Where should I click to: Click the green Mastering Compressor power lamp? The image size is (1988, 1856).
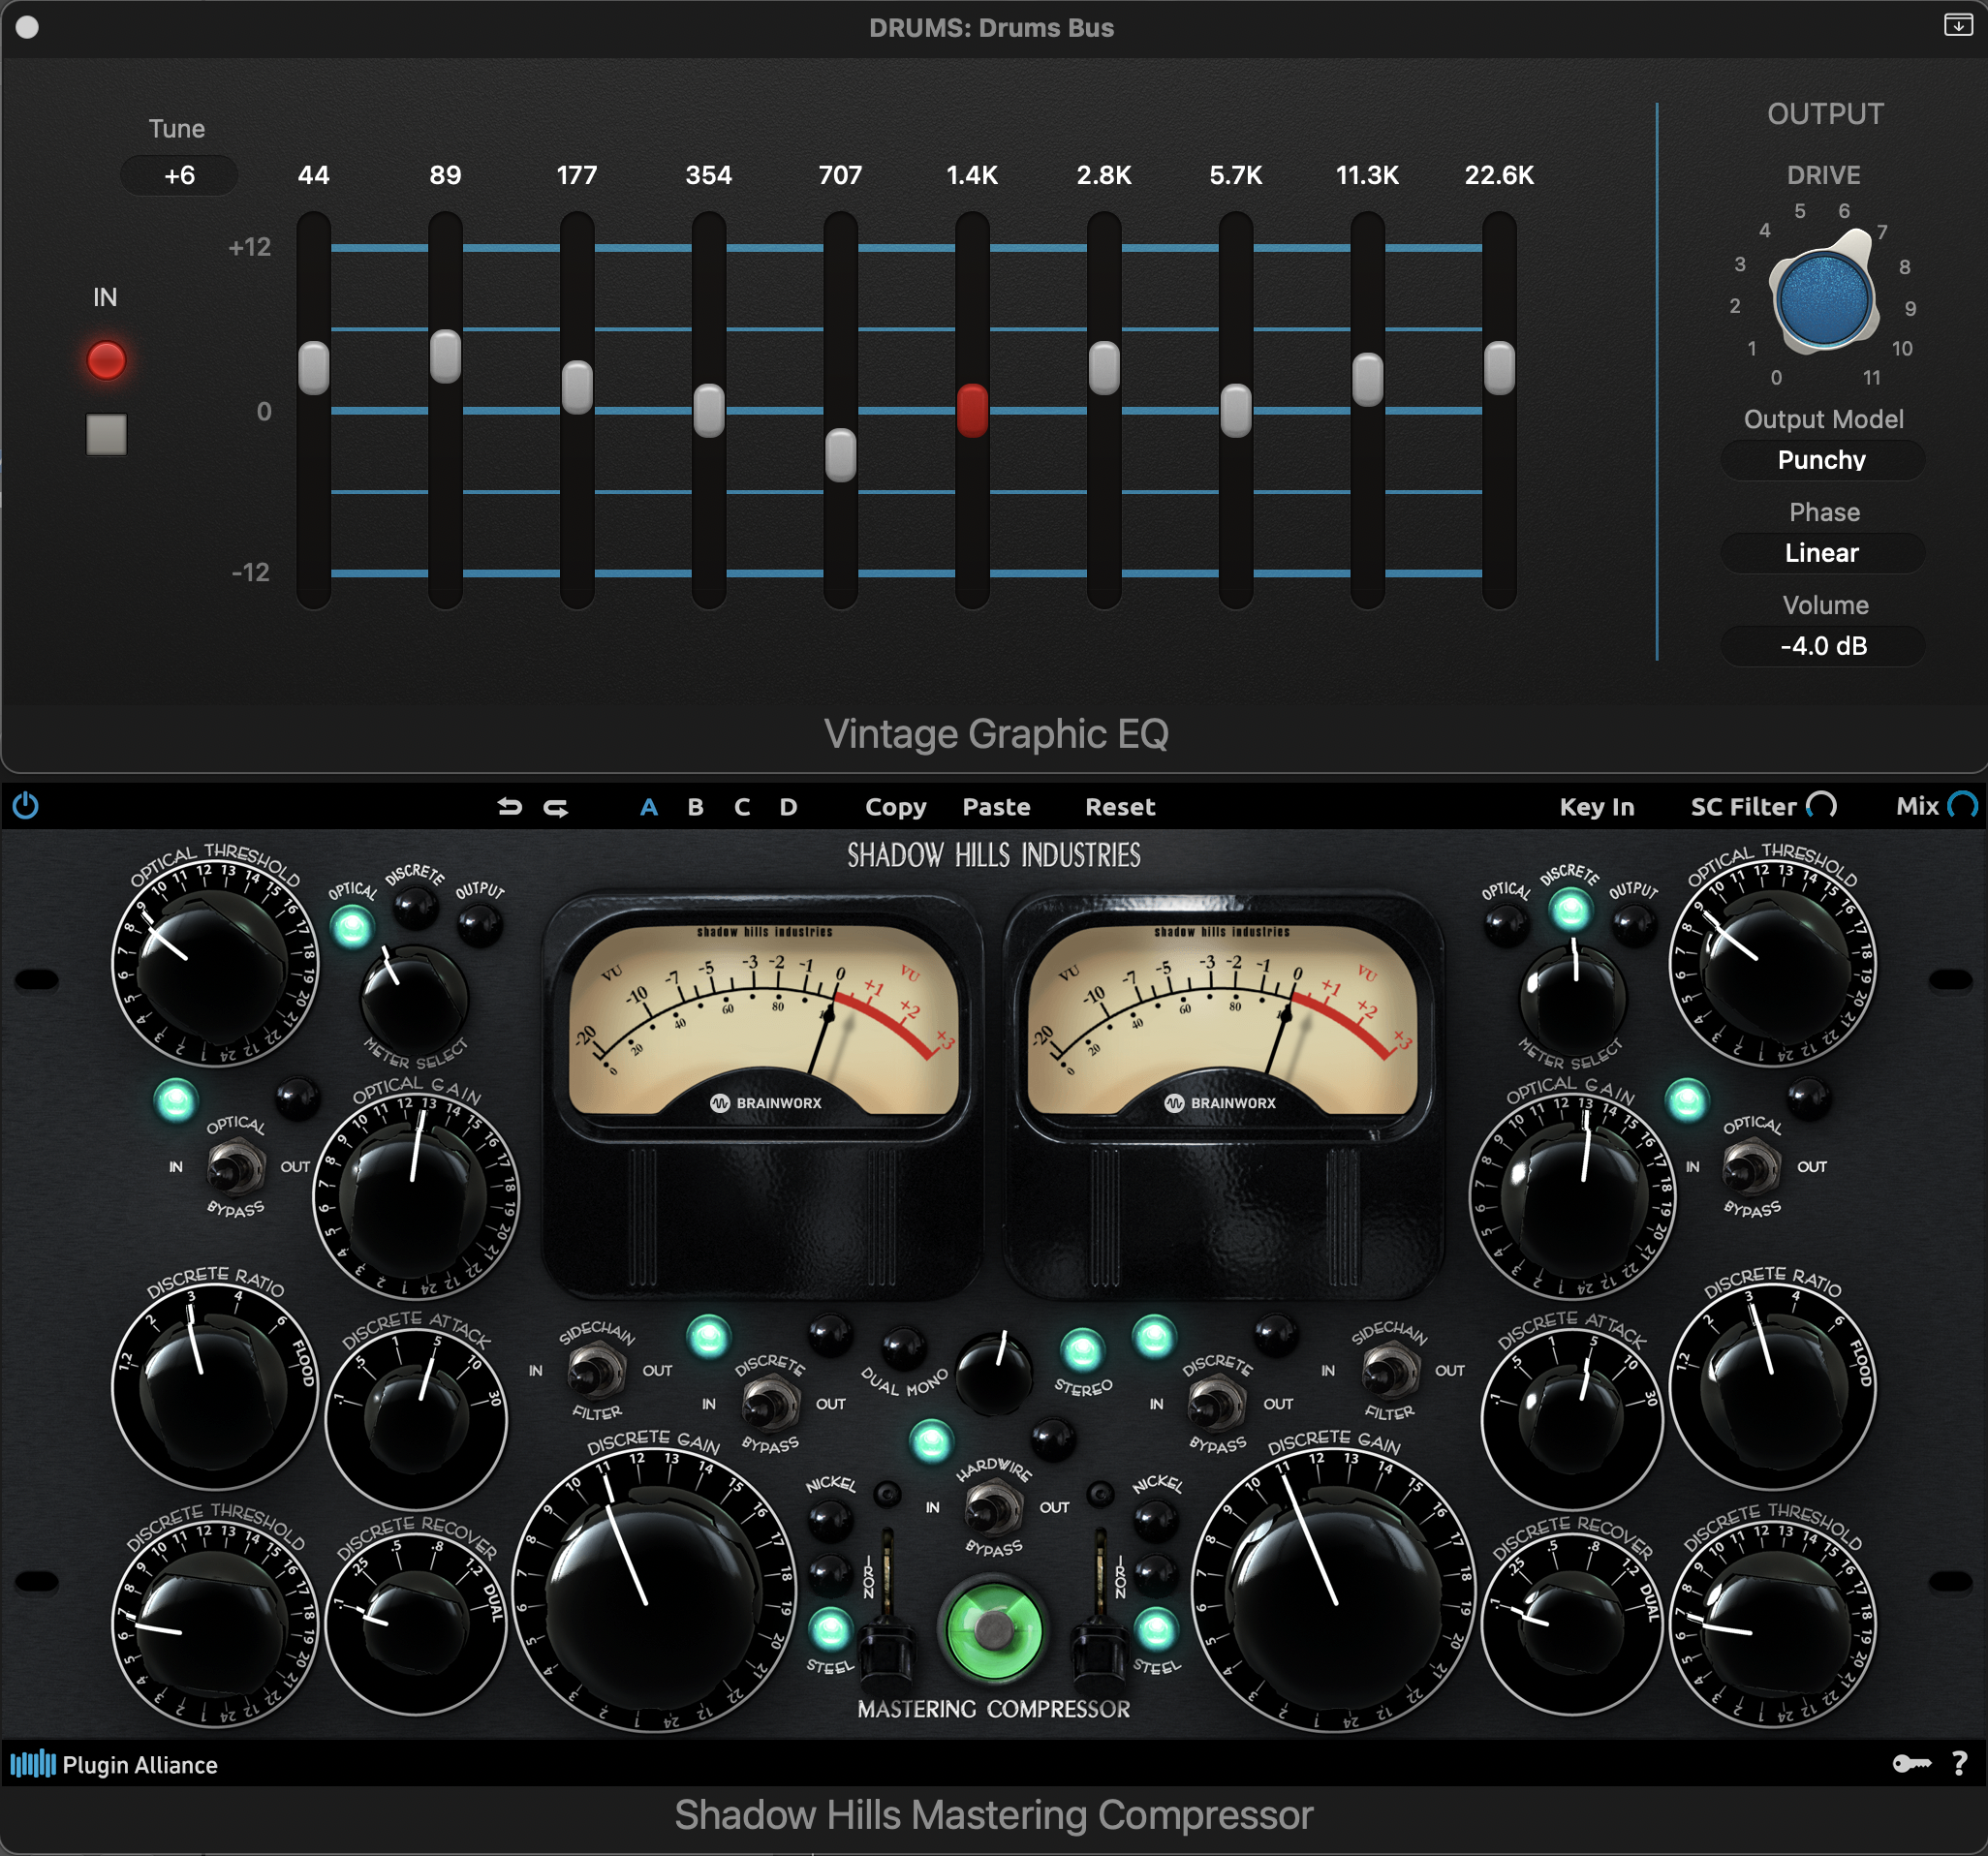click(992, 1629)
